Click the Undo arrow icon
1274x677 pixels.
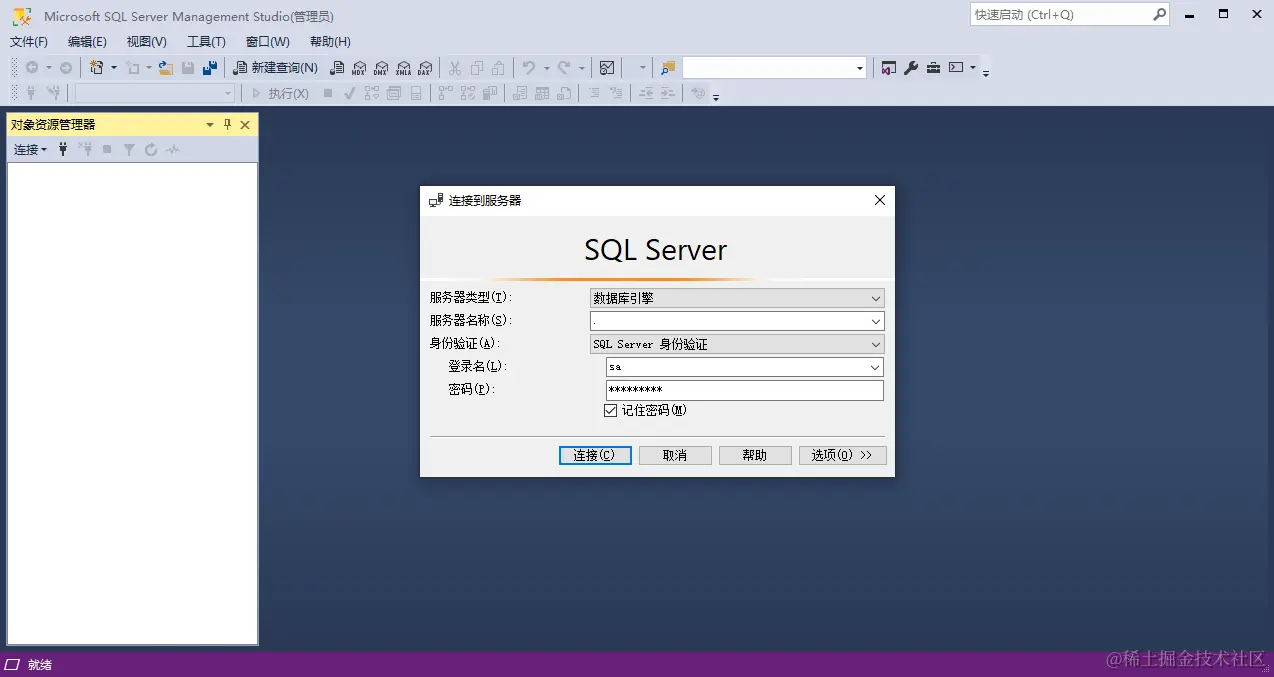(x=529, y=68)
